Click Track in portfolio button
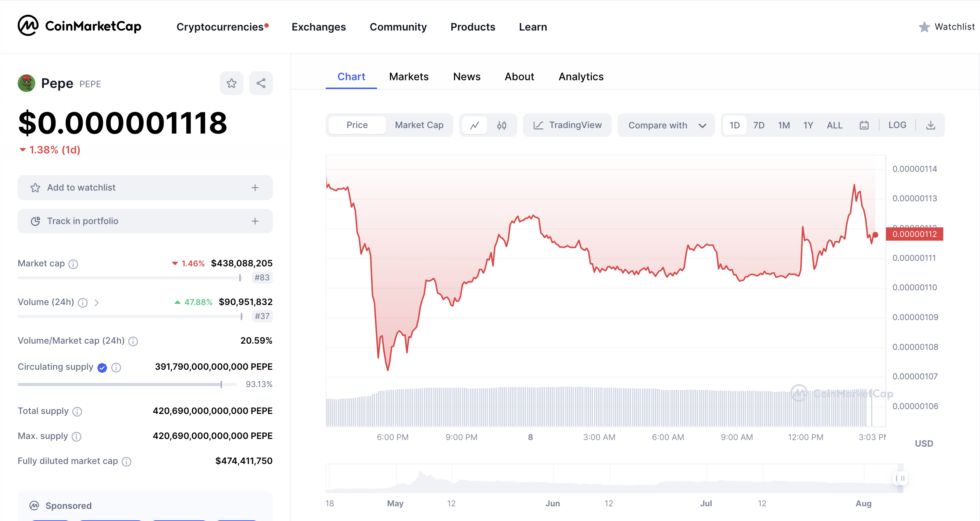 click(x=145, y=221)
